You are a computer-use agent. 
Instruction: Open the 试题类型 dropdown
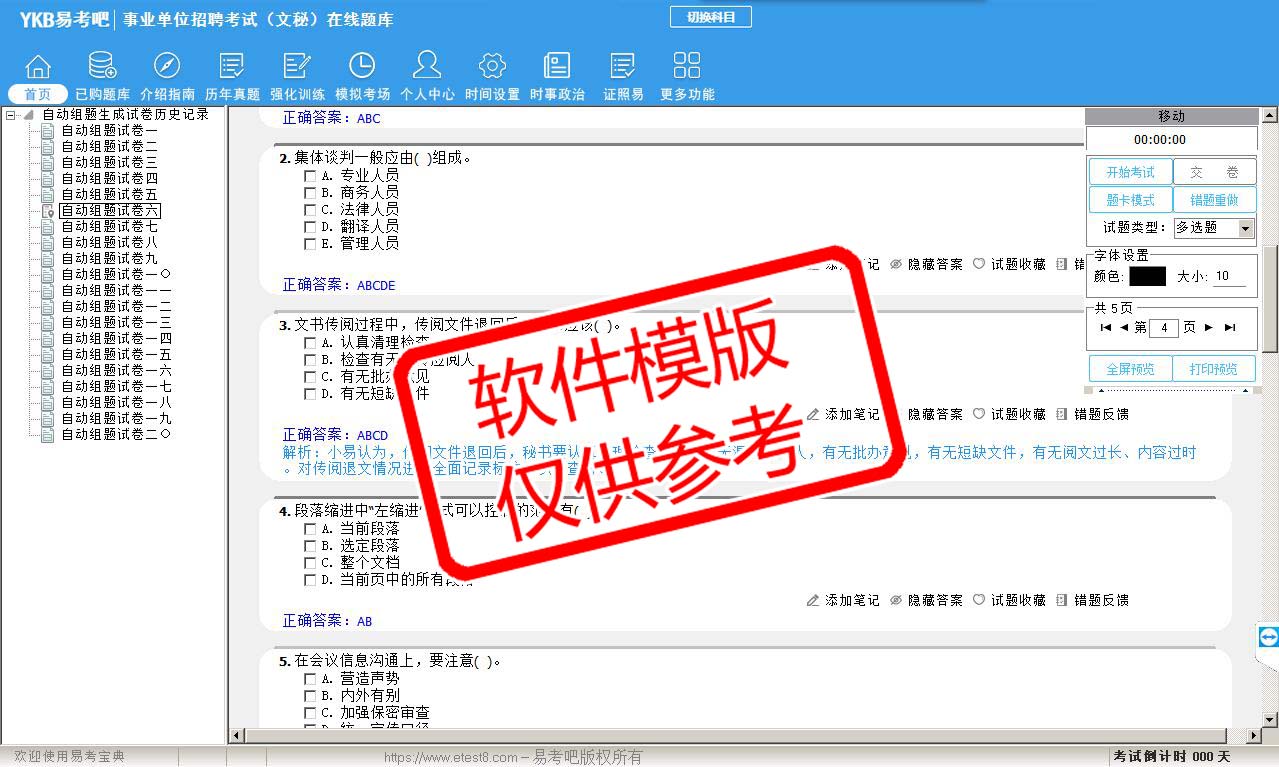[1245, 228]
